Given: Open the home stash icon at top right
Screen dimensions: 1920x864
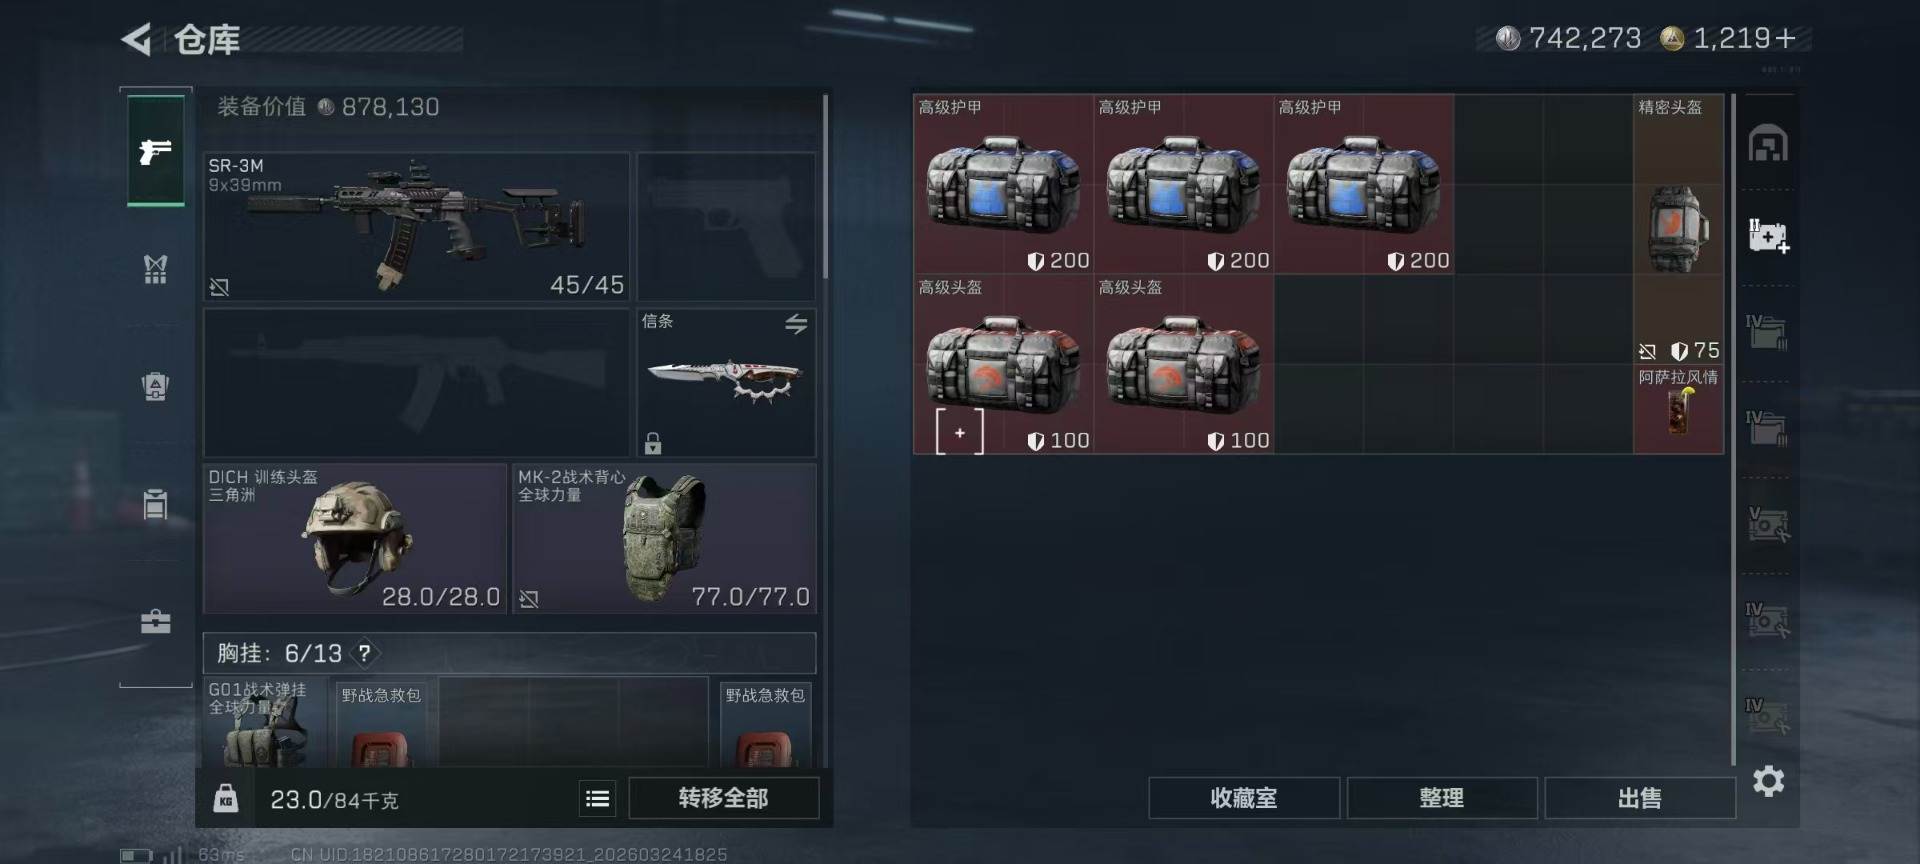Looking at the screenshot, I should (x=1768, y=143).
